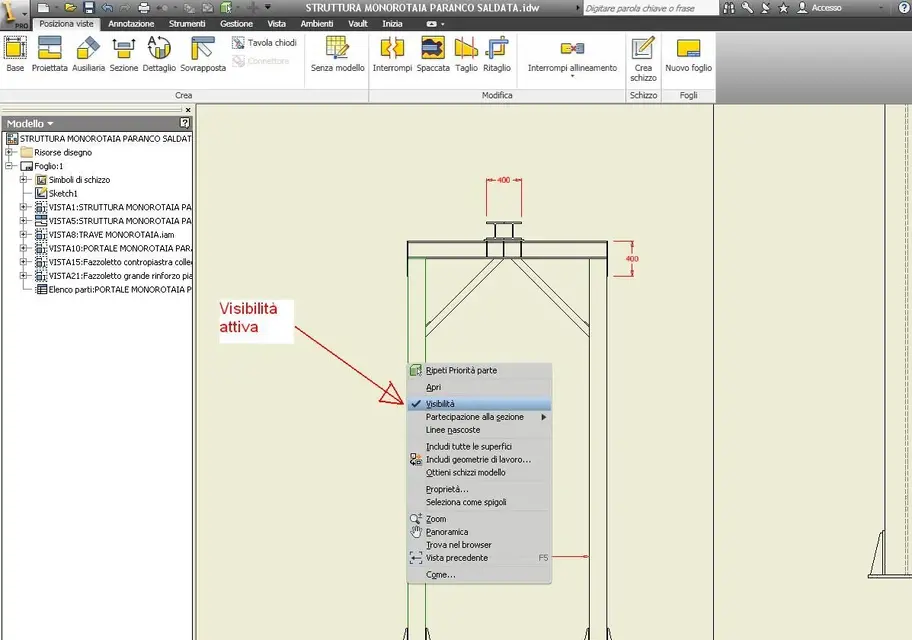Viewport: 912px width, 640px height.
Task: Switch to the Annotazione ribbon tab
Action: click(x=131, y=23)
